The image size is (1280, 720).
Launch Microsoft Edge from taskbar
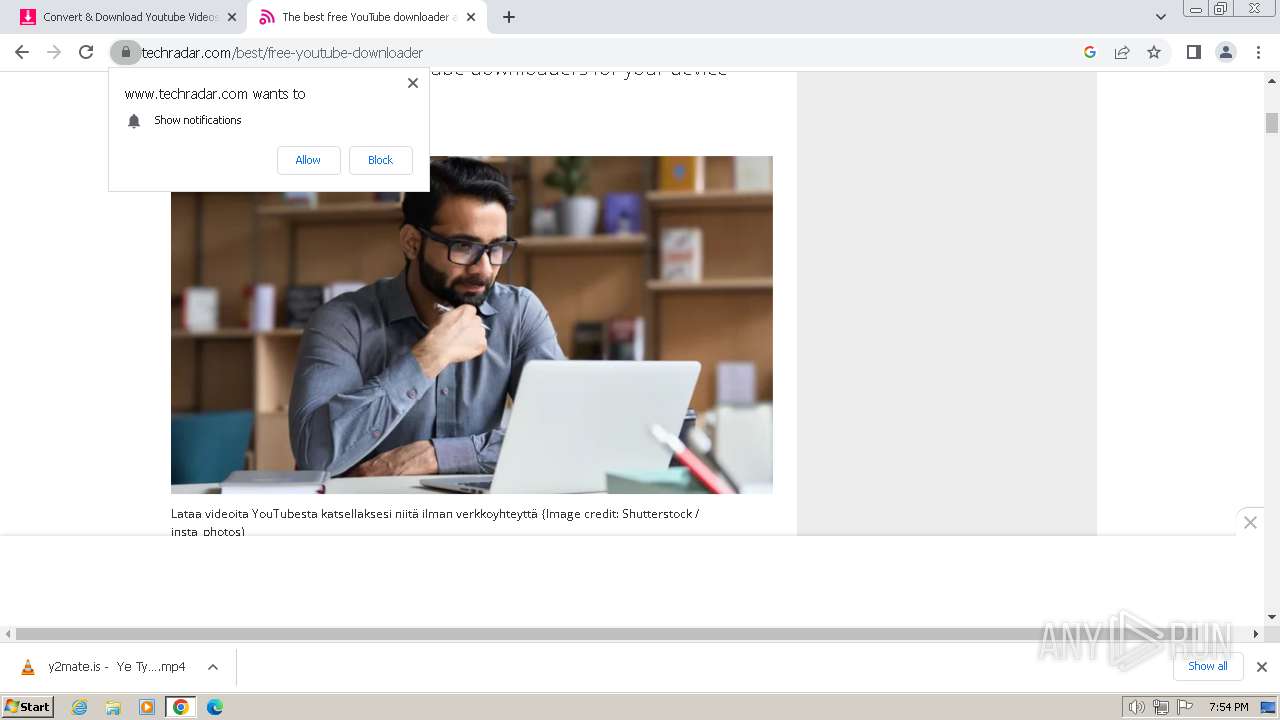coord(215,707)
